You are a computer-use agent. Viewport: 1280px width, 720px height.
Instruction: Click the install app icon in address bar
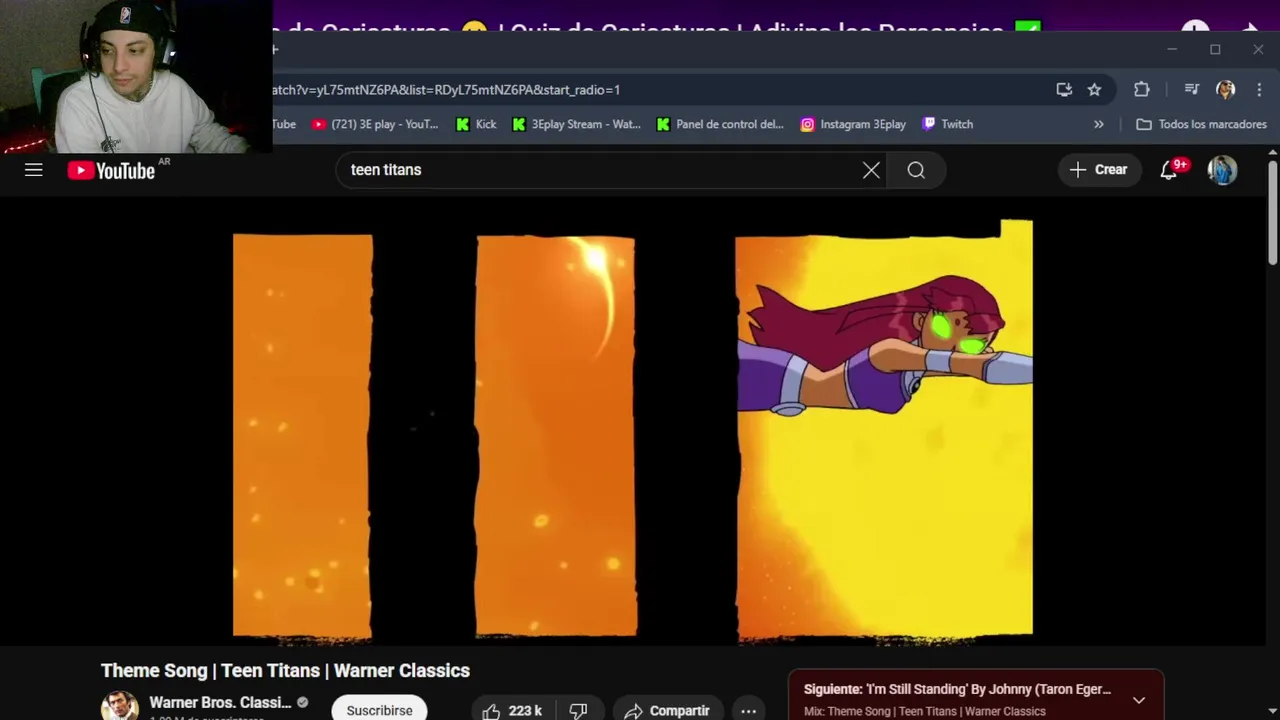click(1064, 90)
